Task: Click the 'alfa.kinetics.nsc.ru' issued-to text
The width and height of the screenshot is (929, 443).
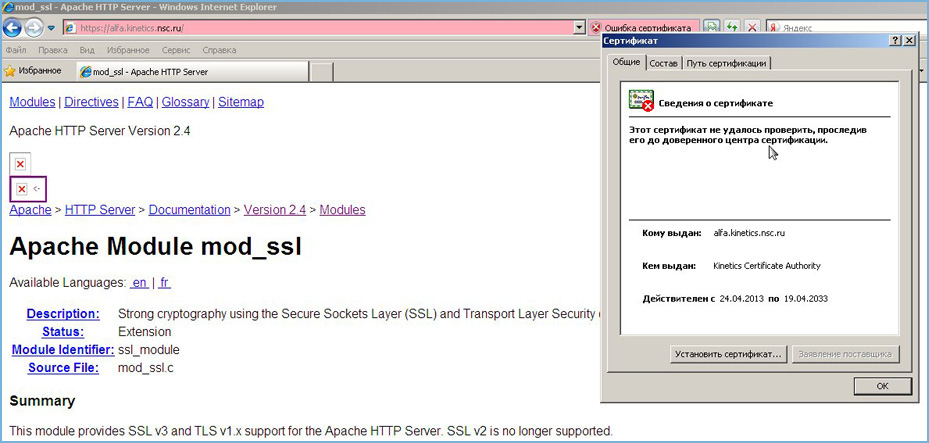Action: coord(749,233)
